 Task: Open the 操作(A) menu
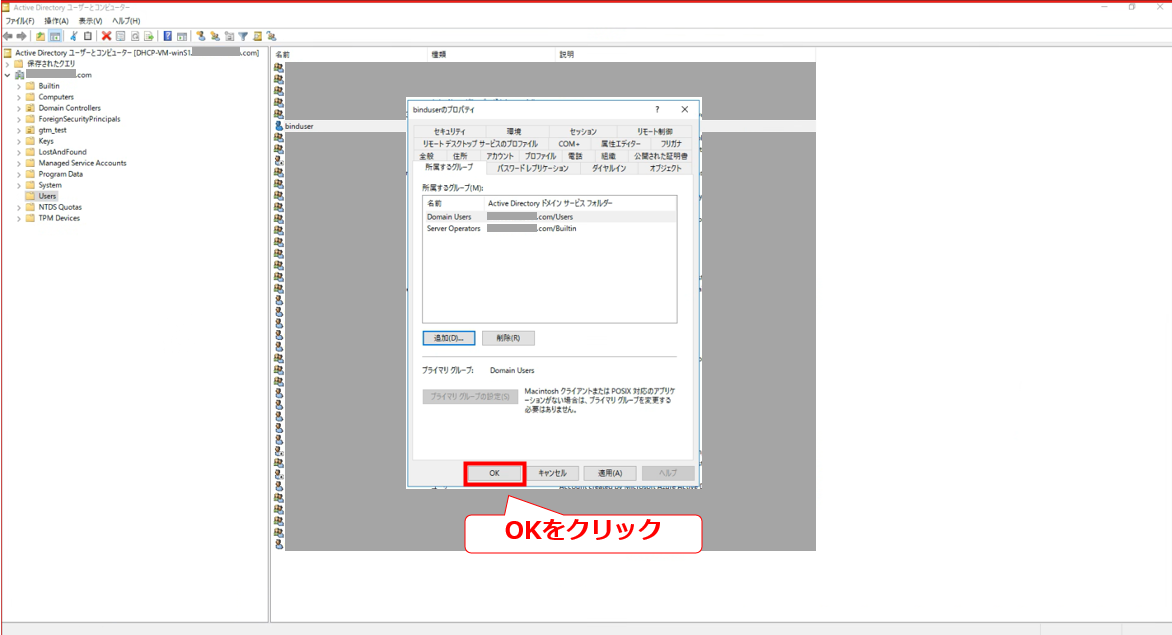56,21
